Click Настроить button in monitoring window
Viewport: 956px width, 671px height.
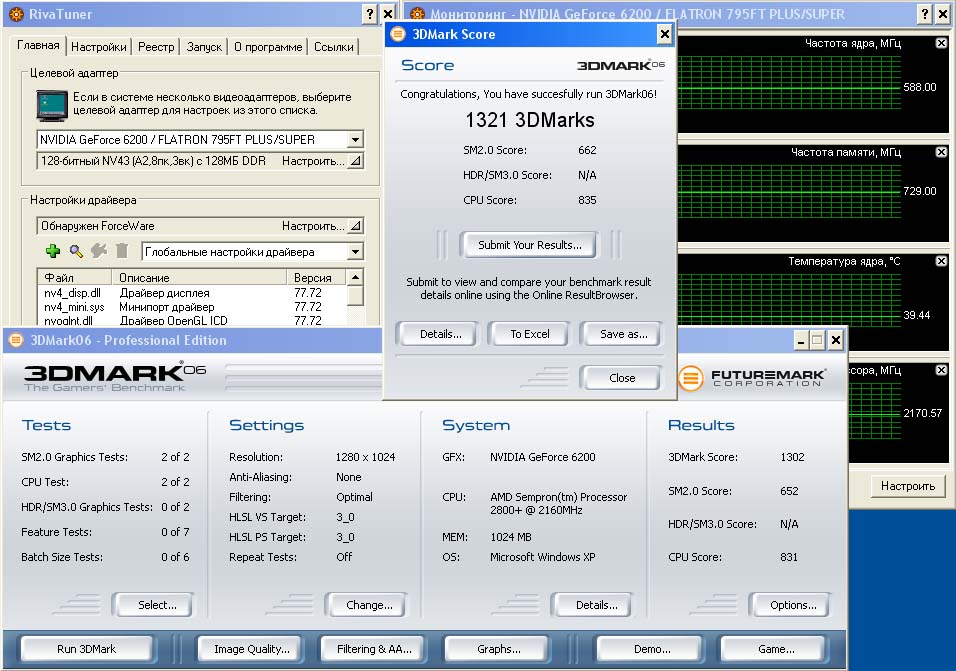(908, 486)
